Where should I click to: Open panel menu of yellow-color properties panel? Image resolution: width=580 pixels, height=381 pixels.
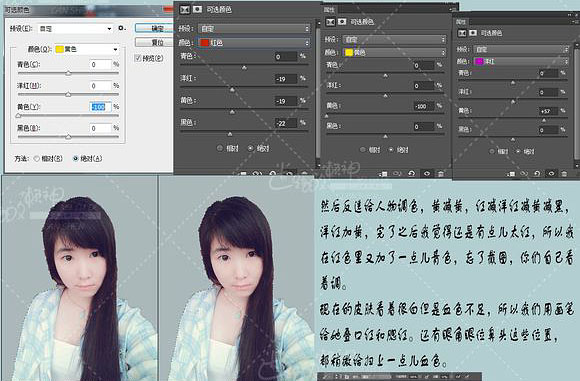pyautogui.click(x=453, y=9)
